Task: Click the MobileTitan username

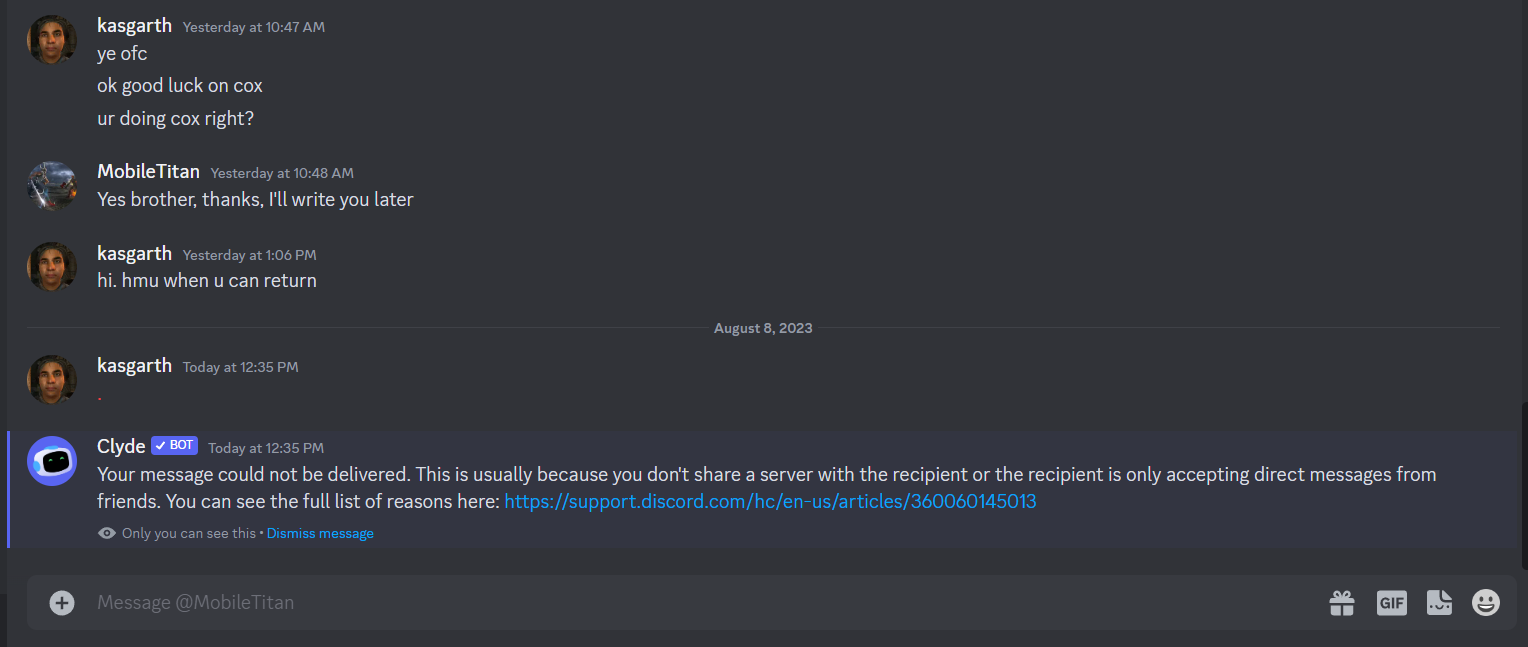Action: [148, 171]
